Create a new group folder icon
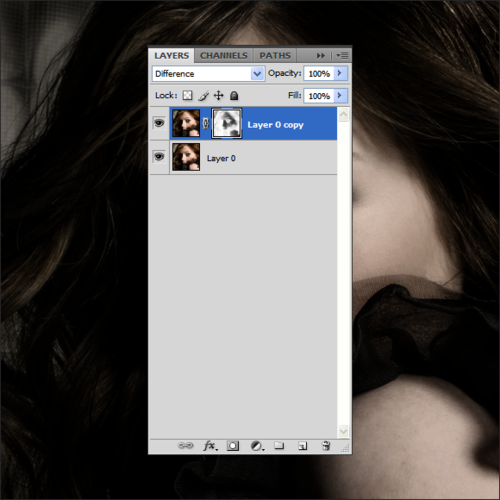 [x=279, y=445]
